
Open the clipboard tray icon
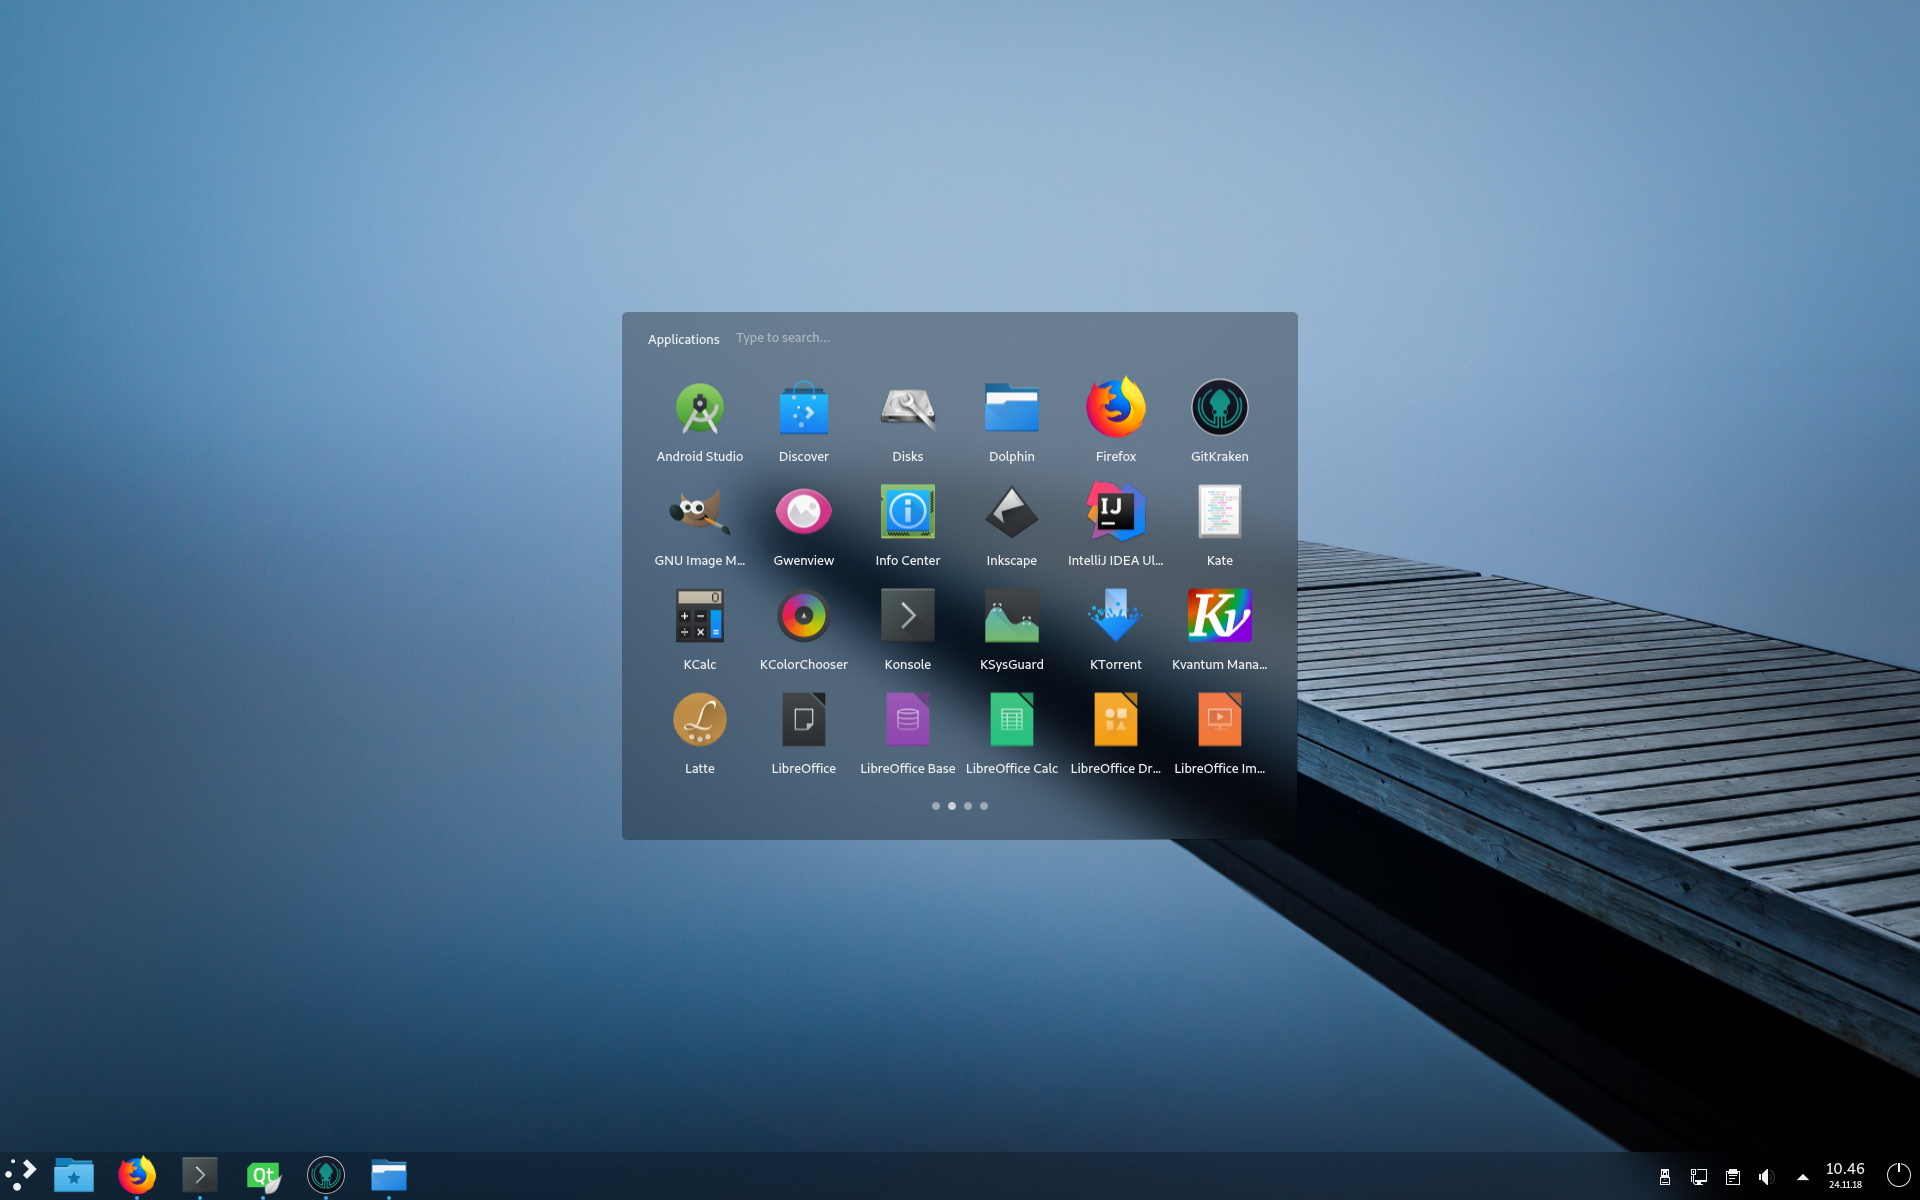point(1733,1177)
